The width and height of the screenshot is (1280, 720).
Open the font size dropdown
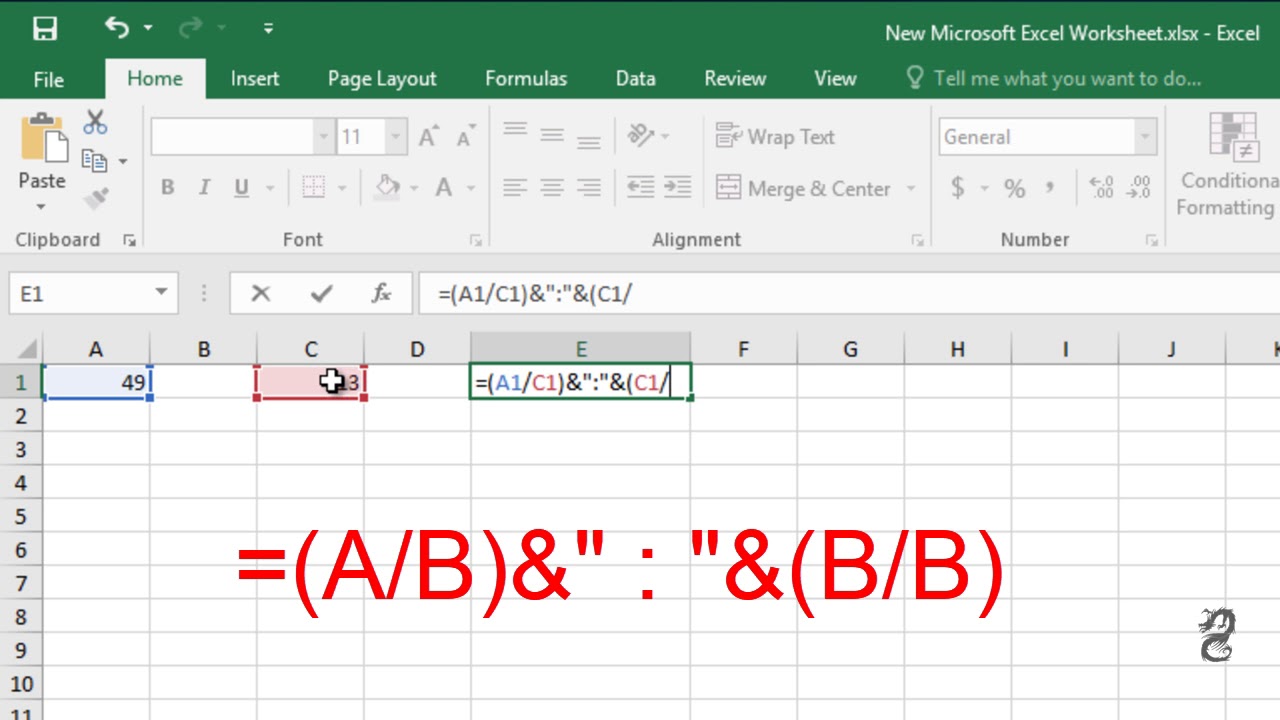click(x=395, y=135)
